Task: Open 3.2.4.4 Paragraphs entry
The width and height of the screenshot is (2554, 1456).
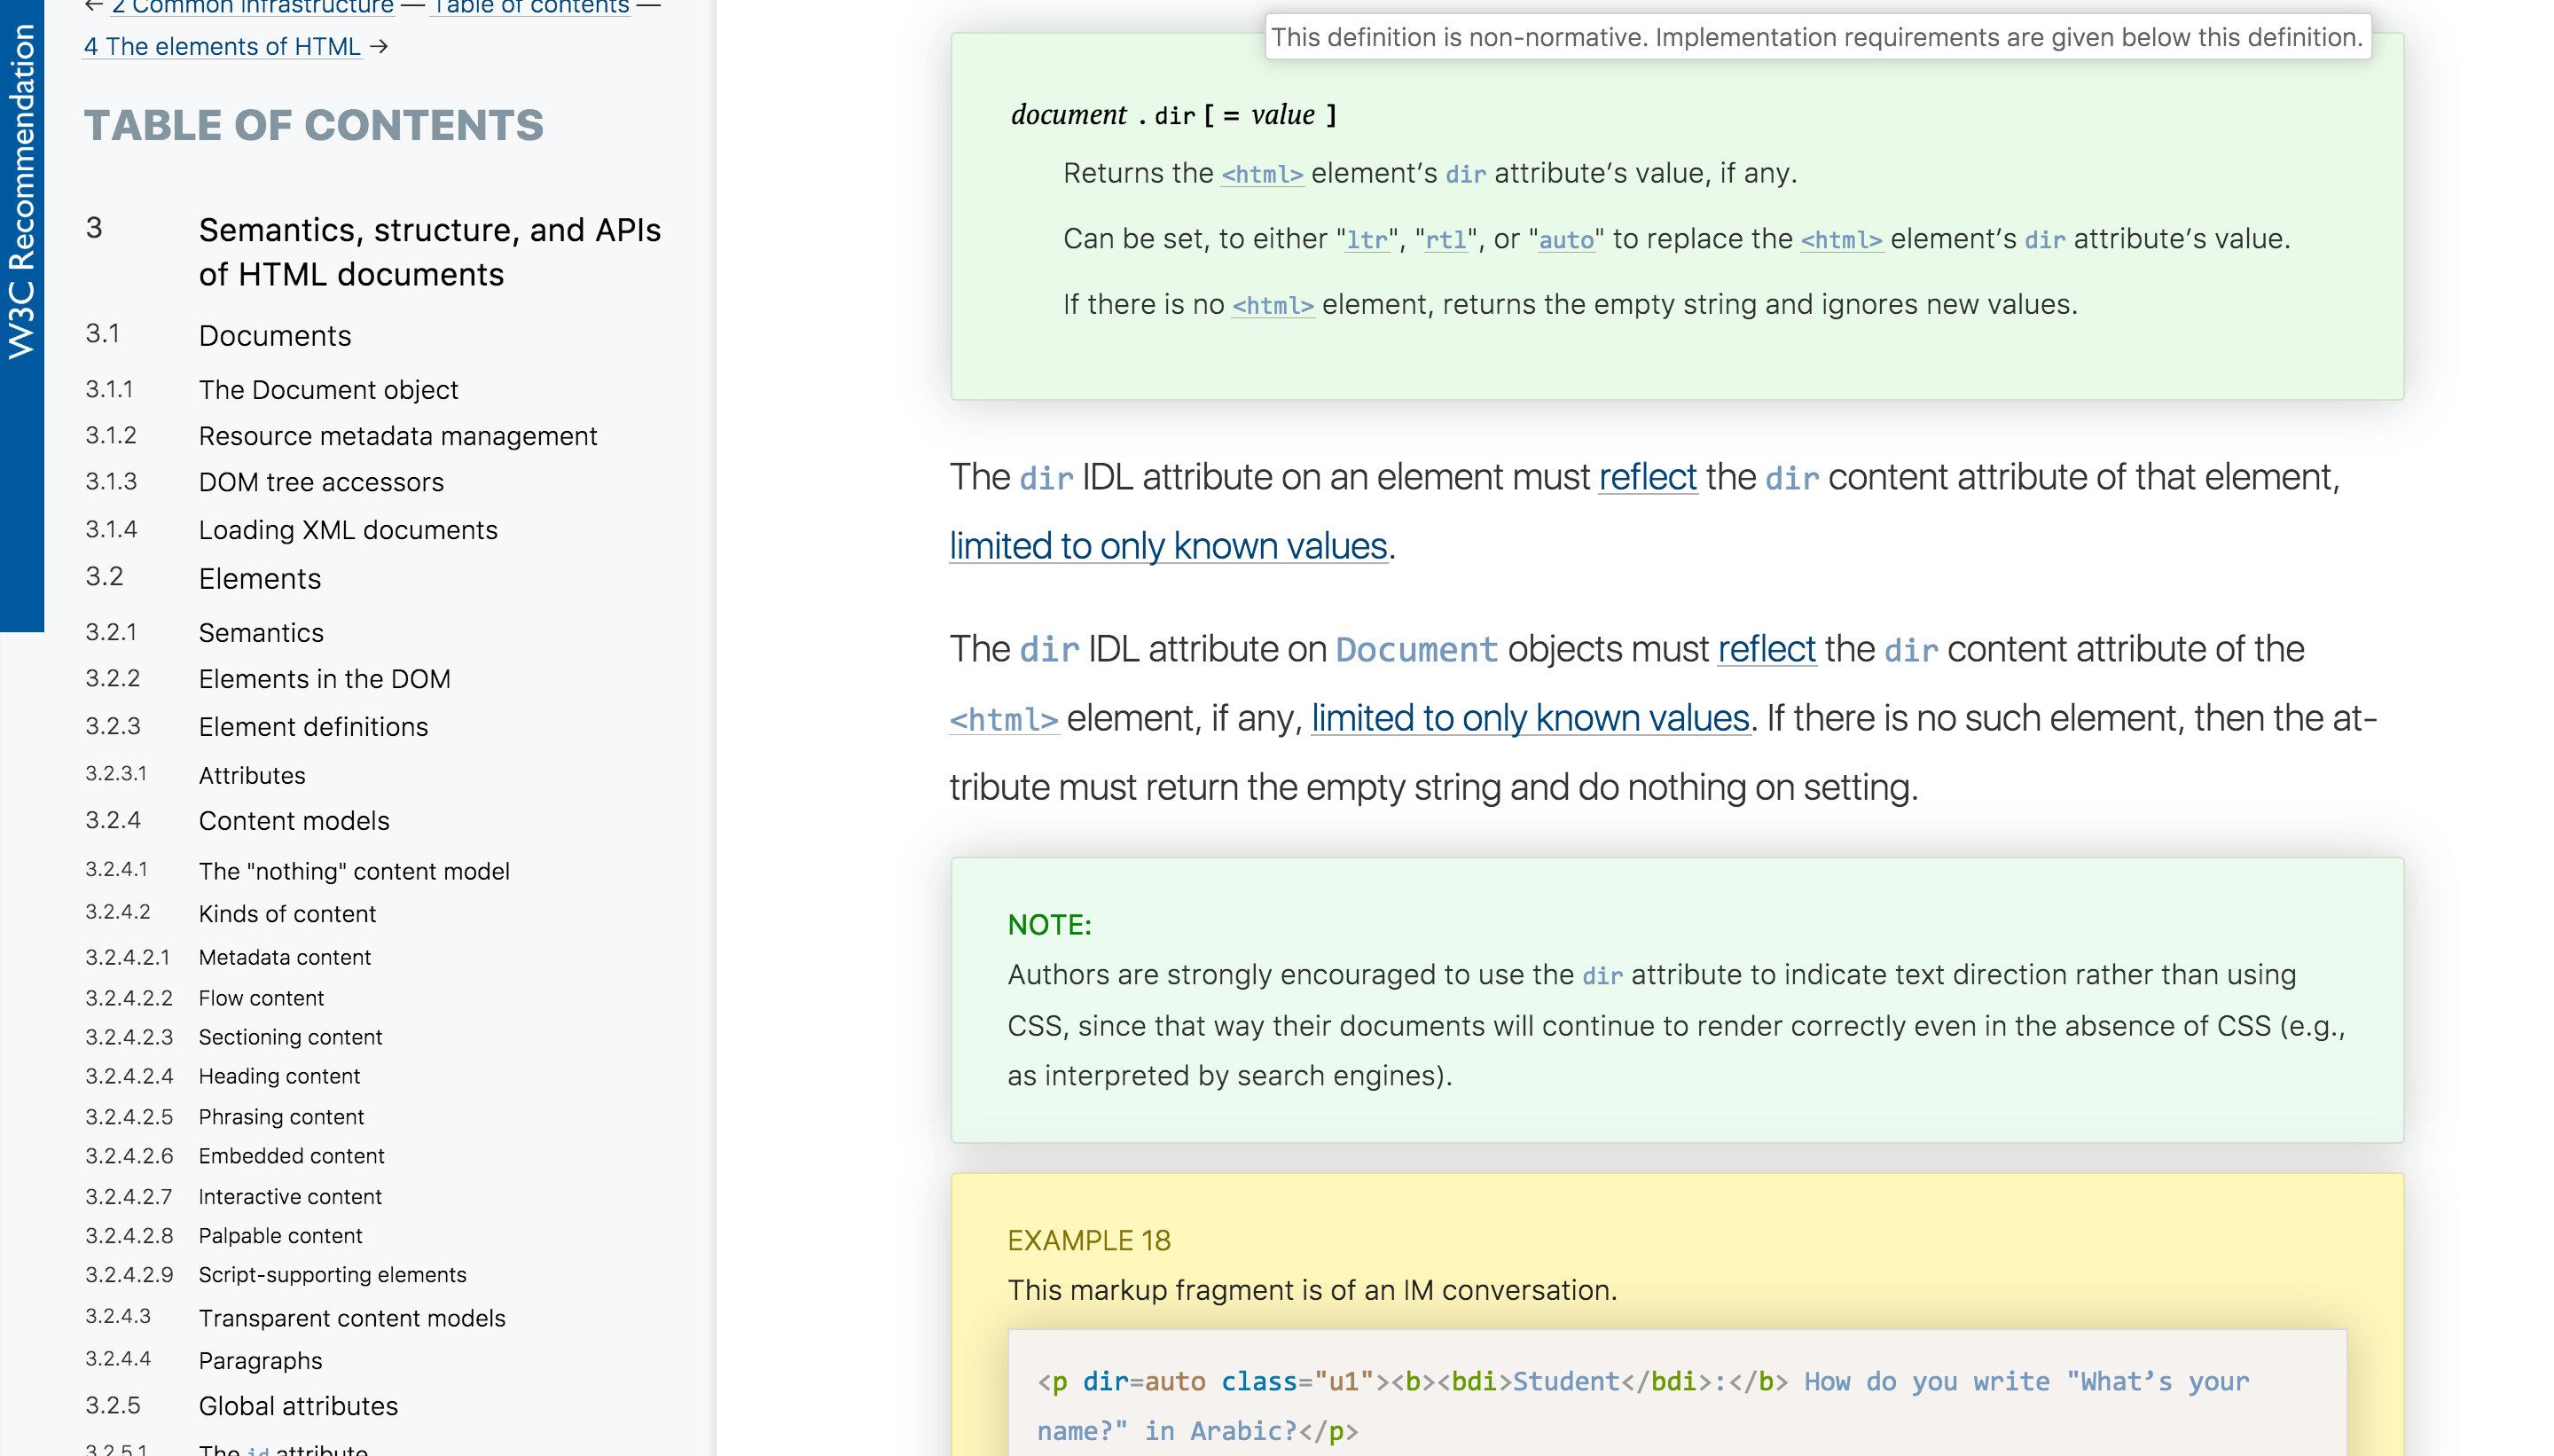Action: click(260, 1361)
